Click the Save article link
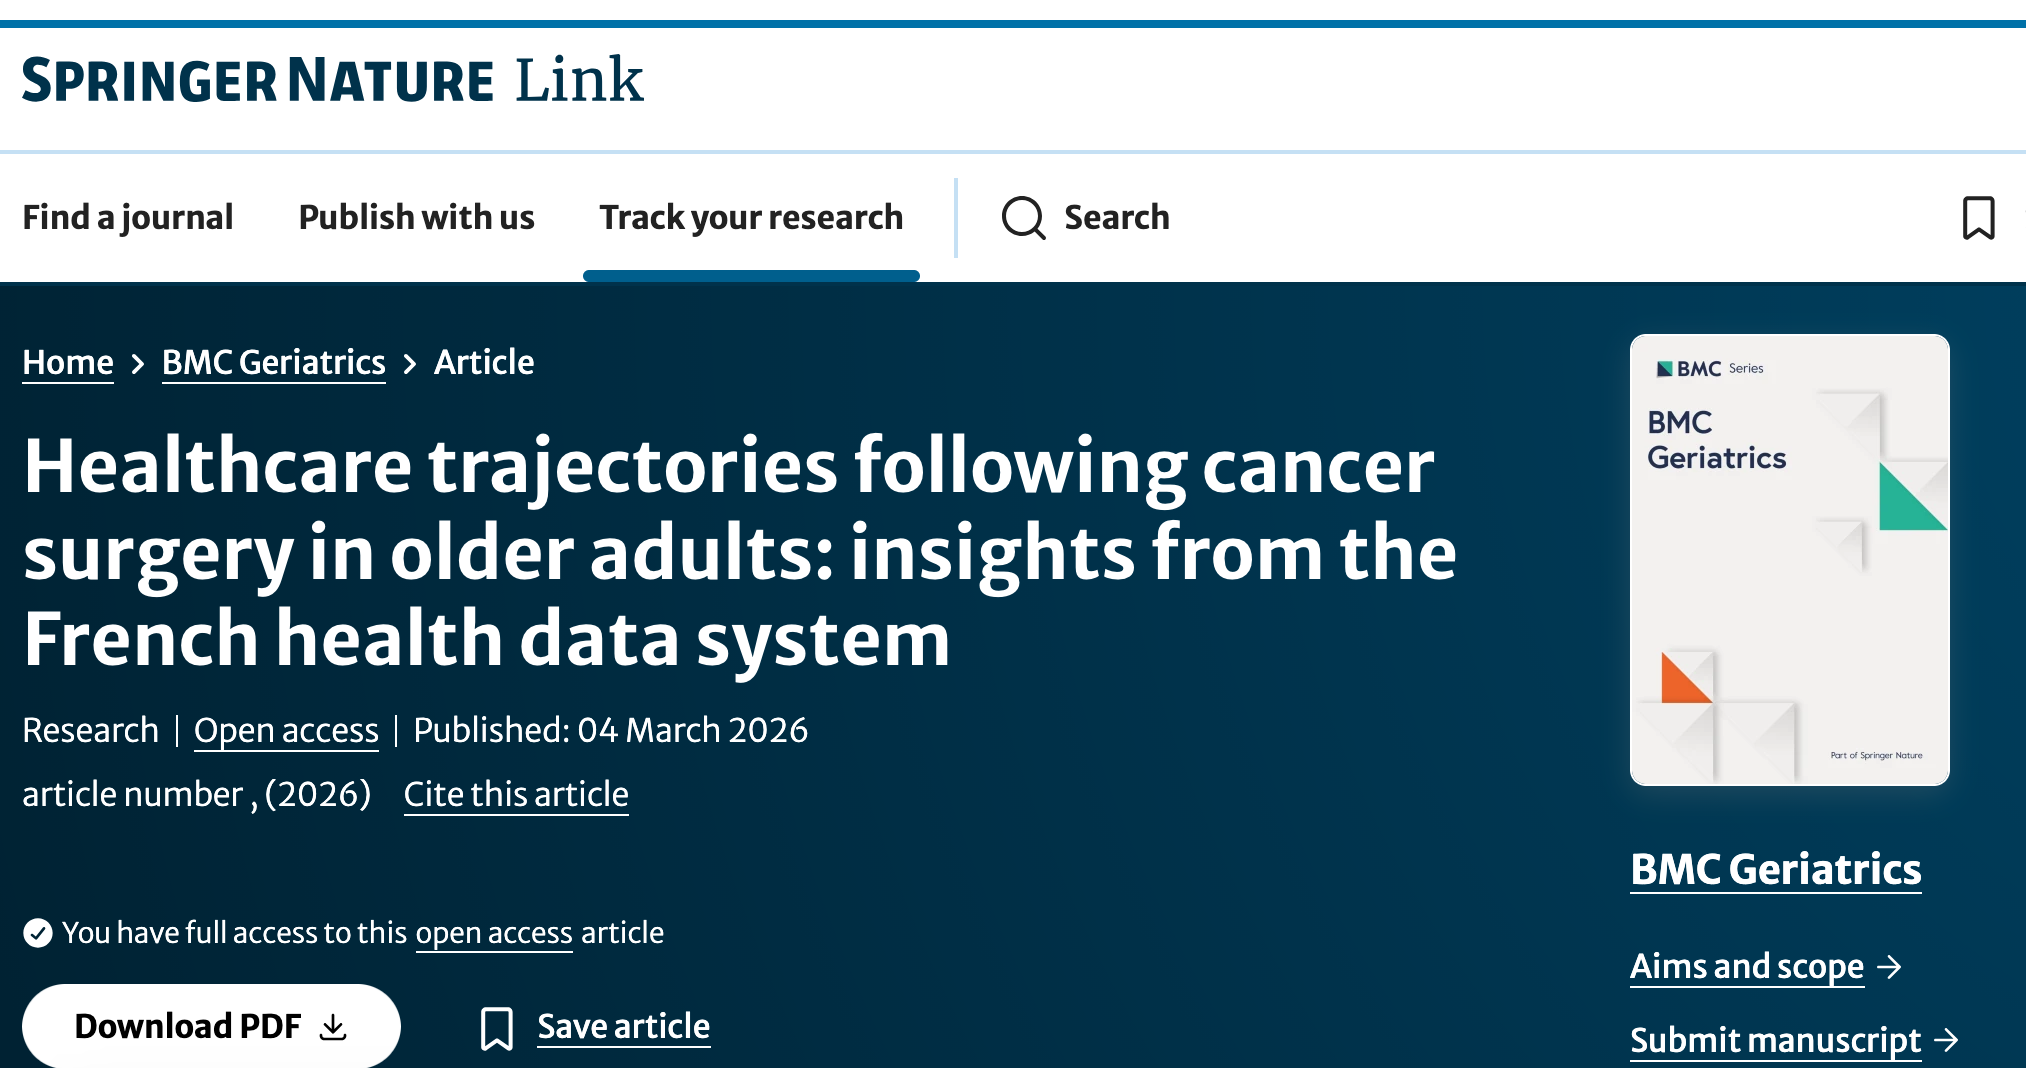 click(624, 1027)
